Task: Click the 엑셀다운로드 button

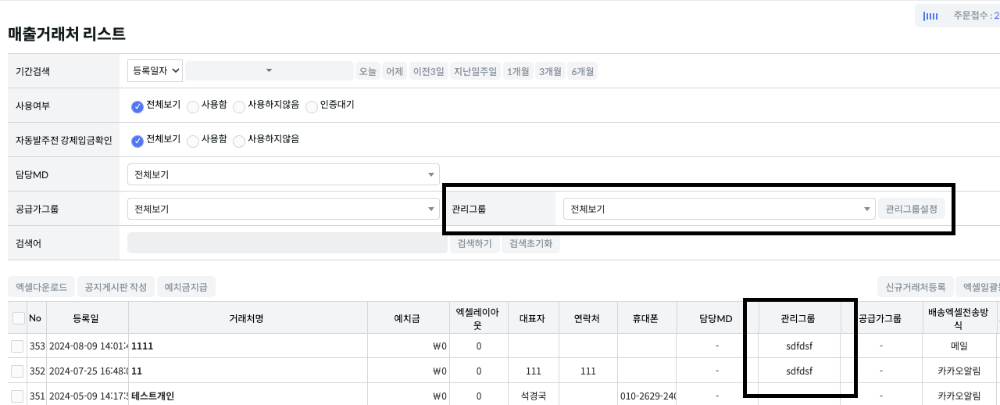Action: tap(41, 287)
